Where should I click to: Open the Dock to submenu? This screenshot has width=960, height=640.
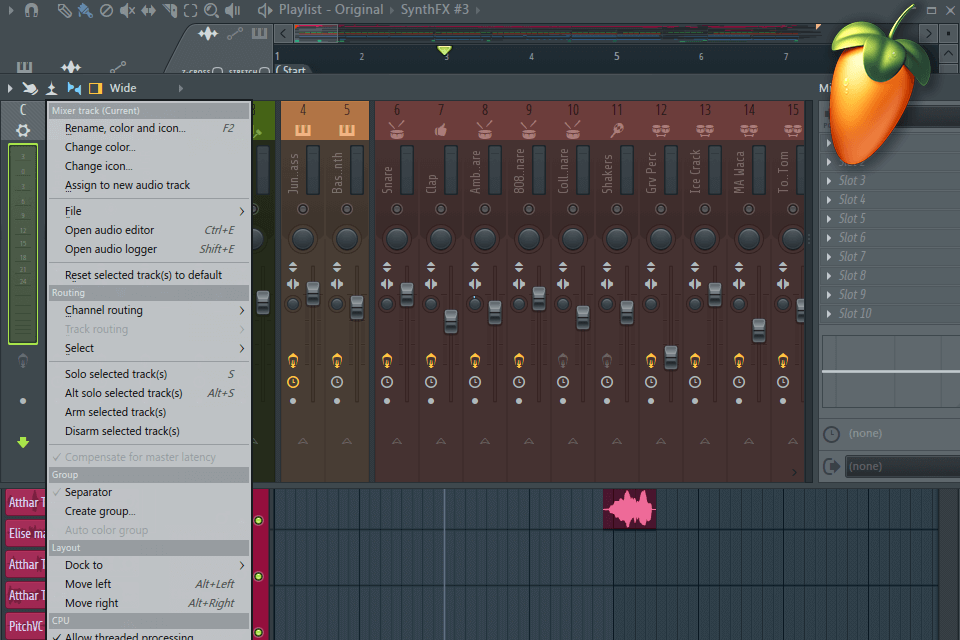pyautogui.click(x=150, y=565)
